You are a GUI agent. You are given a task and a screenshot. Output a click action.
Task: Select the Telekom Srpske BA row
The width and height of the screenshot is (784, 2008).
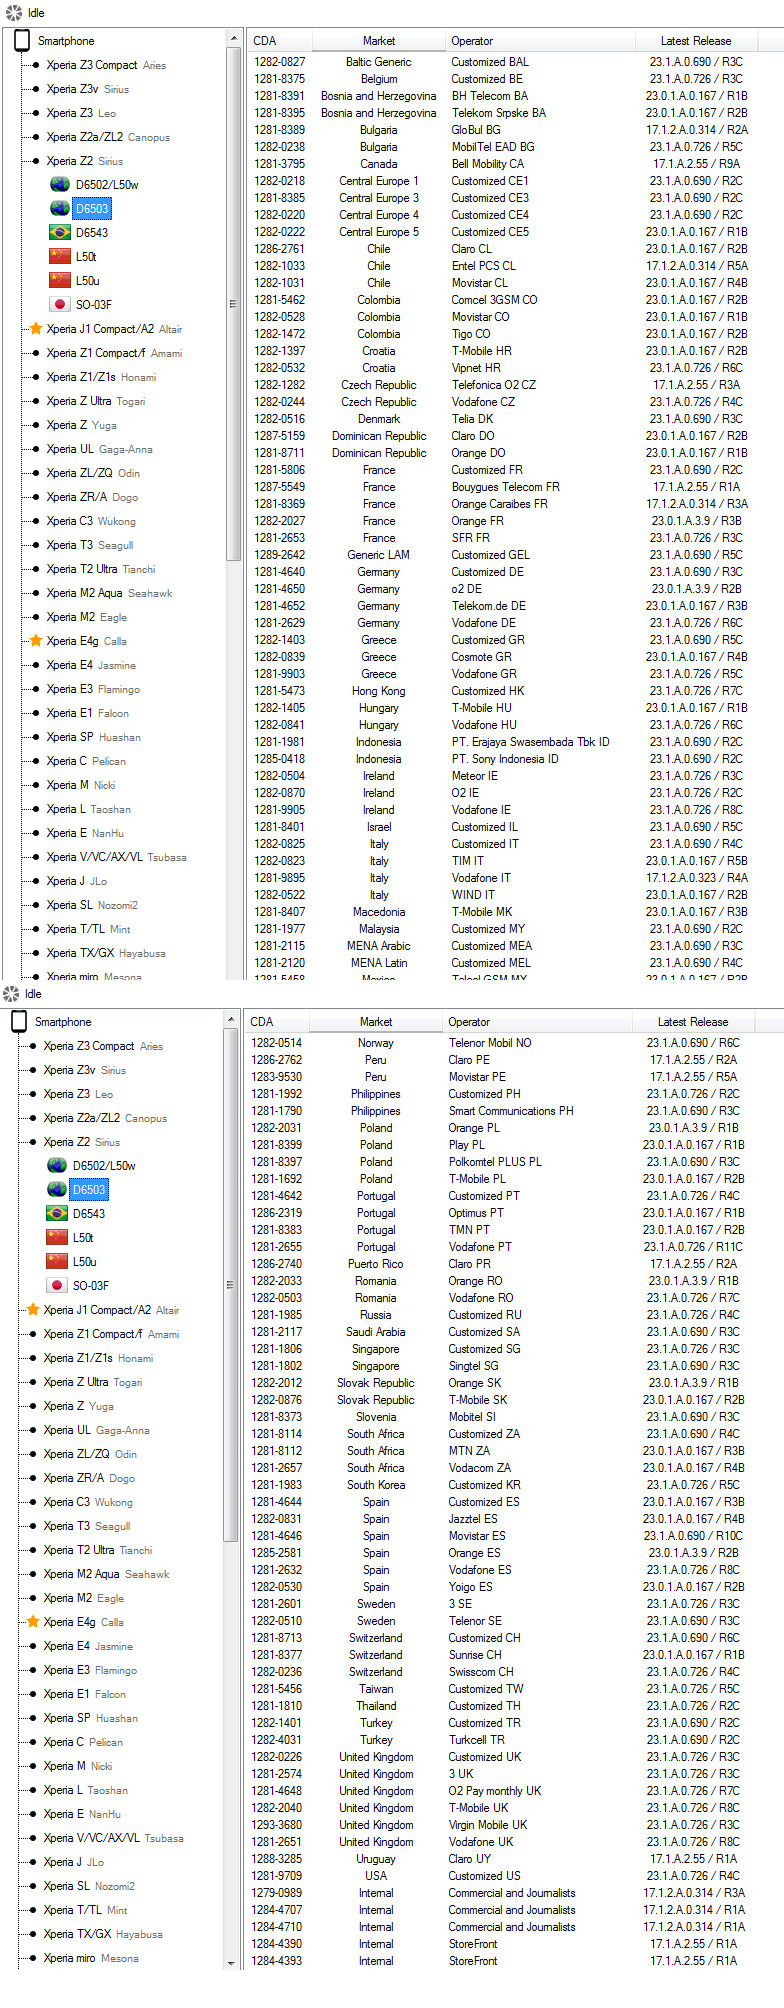515,113
